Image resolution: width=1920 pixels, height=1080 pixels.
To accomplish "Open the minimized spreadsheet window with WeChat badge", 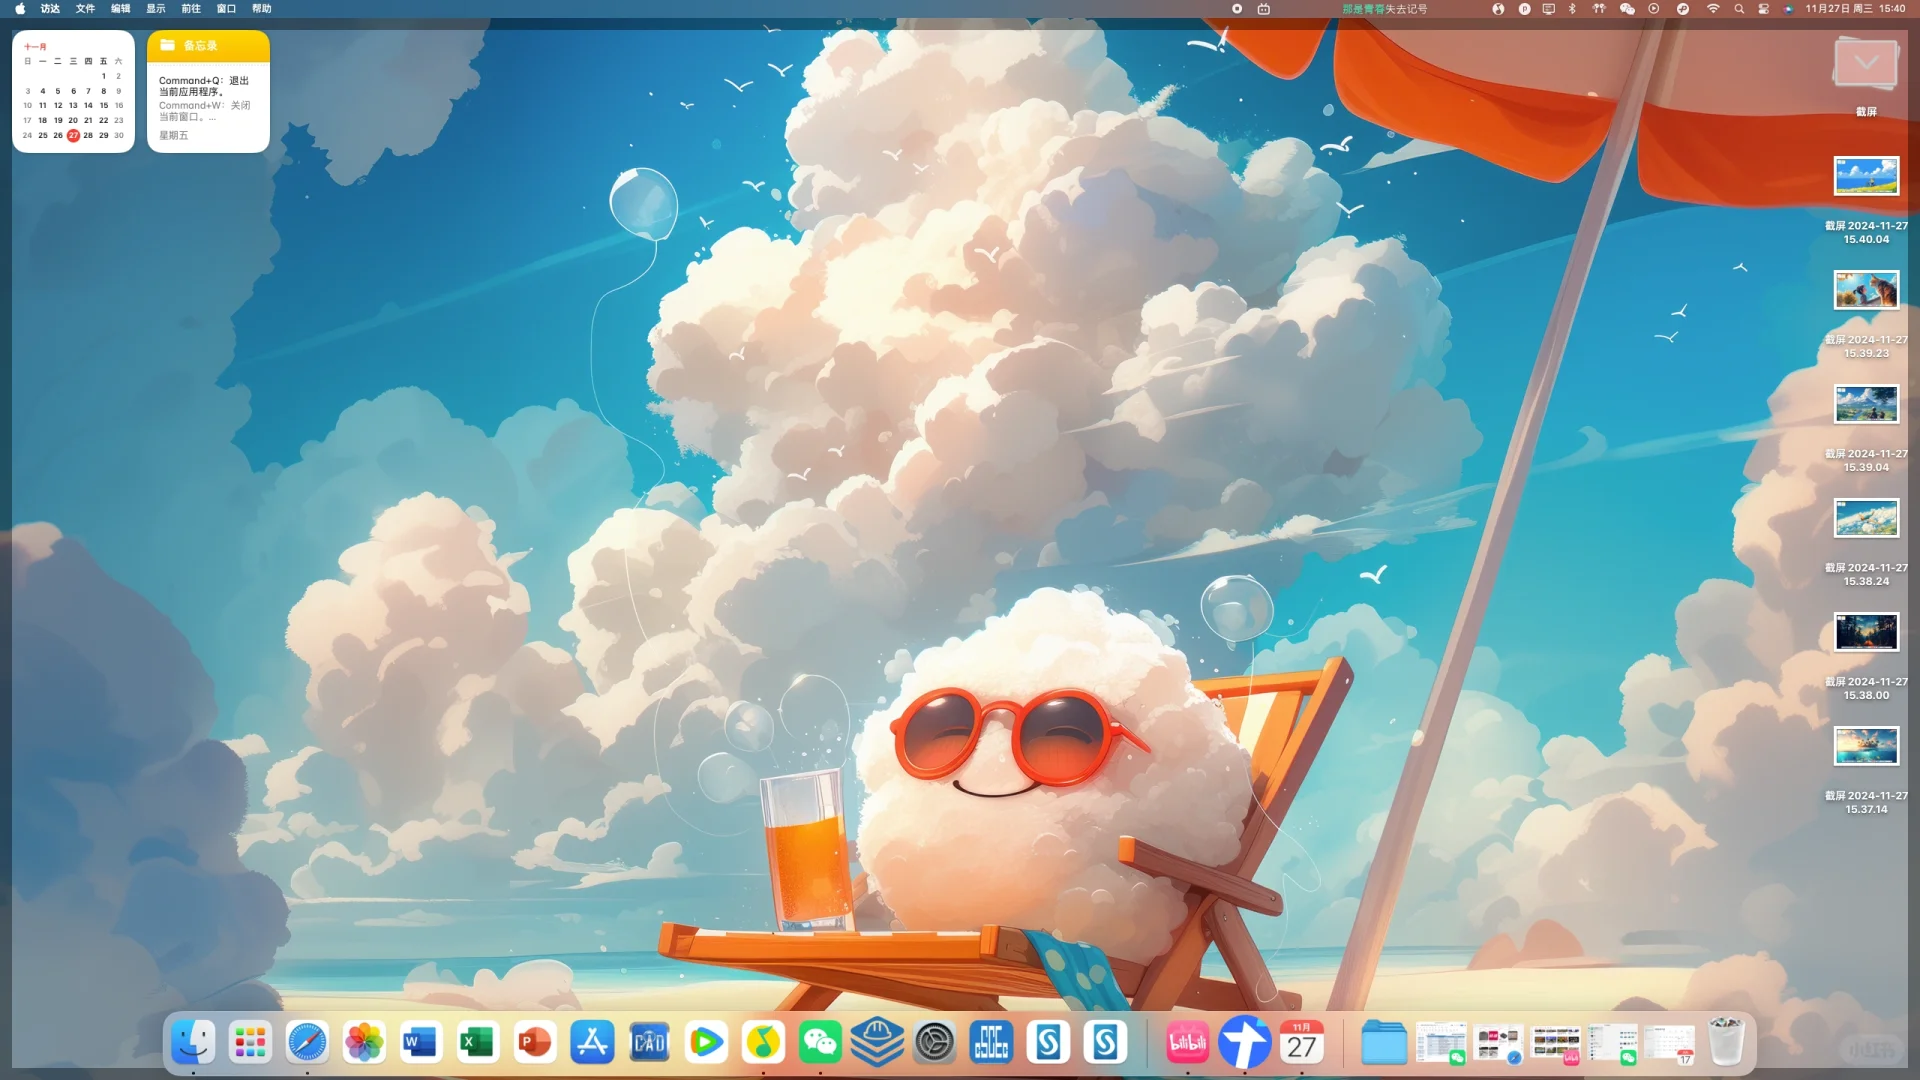I will click(x=1441, y=1043).
